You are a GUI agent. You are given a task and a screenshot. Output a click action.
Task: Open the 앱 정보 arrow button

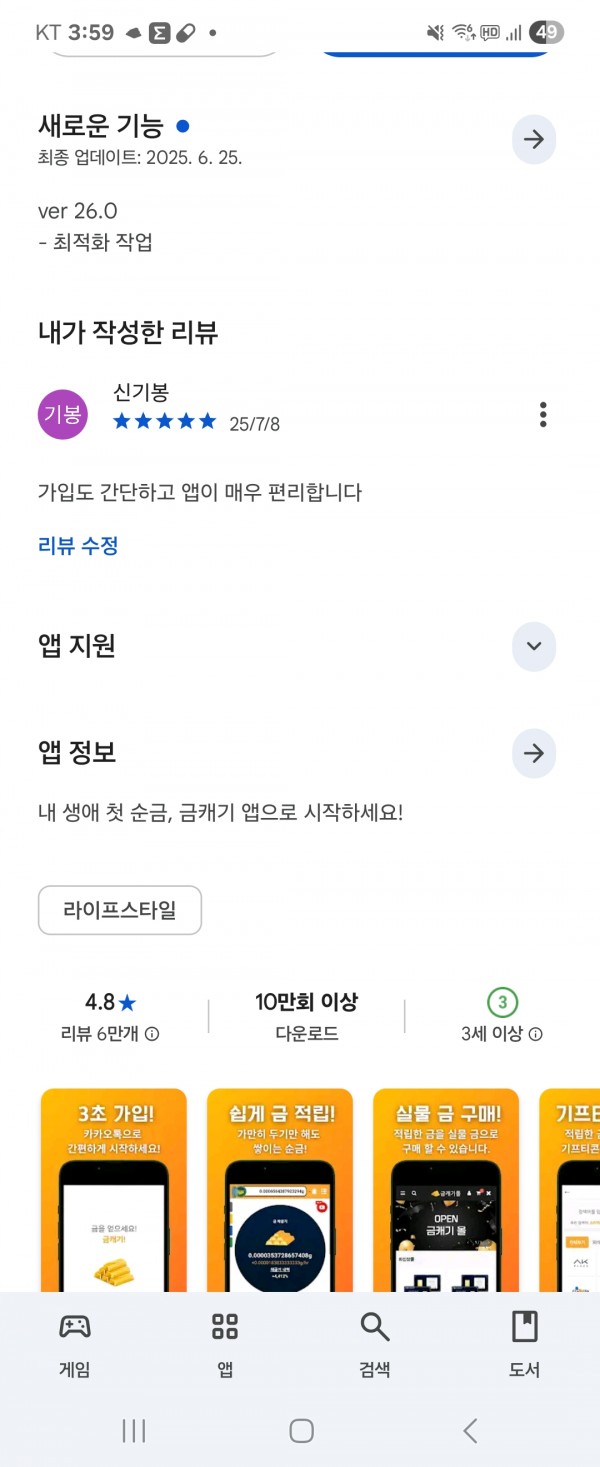pos(533,753)
